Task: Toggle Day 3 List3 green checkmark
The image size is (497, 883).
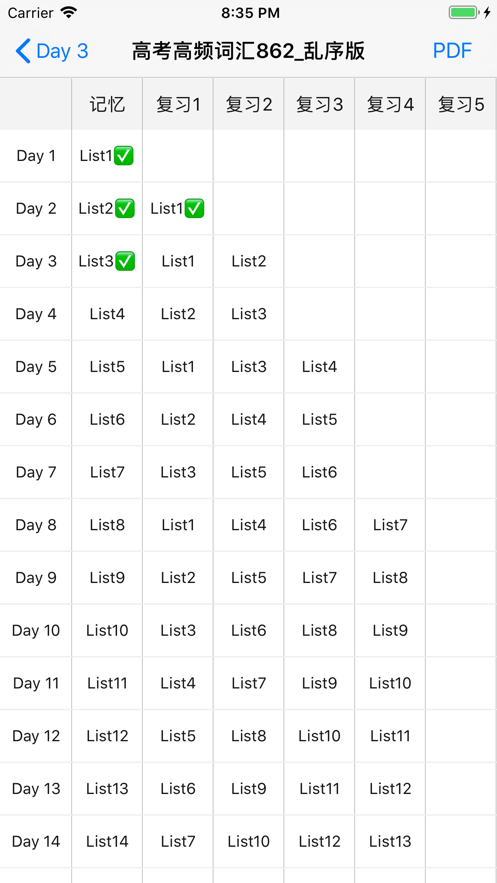Action: [125, 261]
